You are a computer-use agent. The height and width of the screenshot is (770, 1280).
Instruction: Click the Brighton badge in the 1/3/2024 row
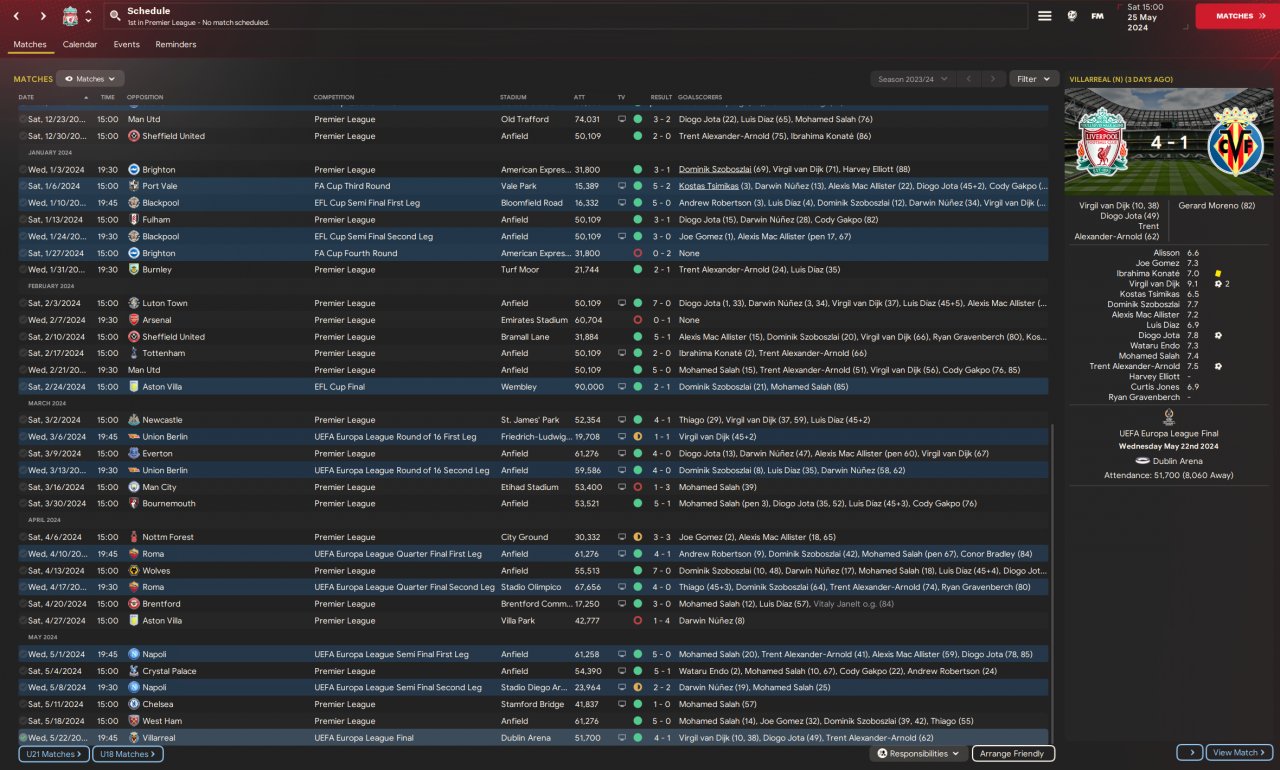pyautogui.click(x=134, y=170)
